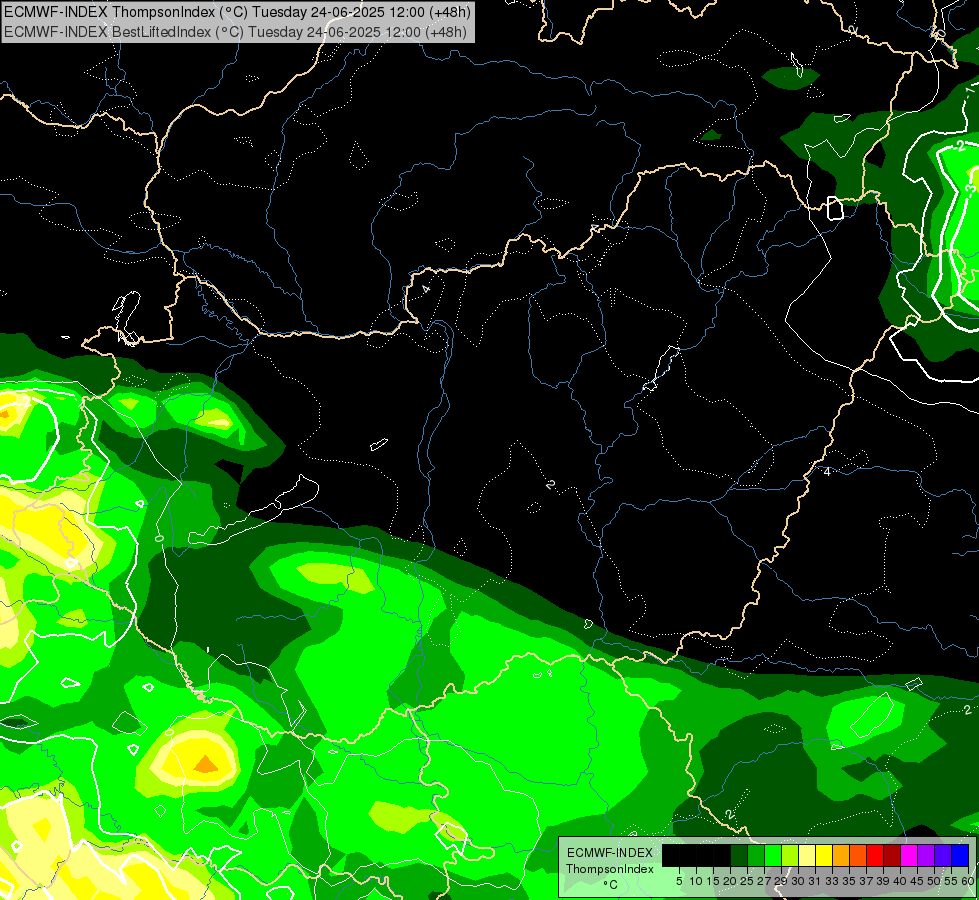Screen dimensions: 979x900
Task: Select the pale yellow 30–31 legend swatch
Action: 807,855
